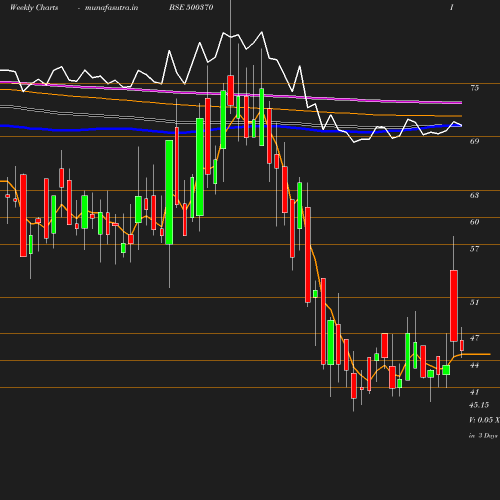Click the 'BSE 509370' symbol text
This screenshot has height=500, width=500.
(191, 8)
